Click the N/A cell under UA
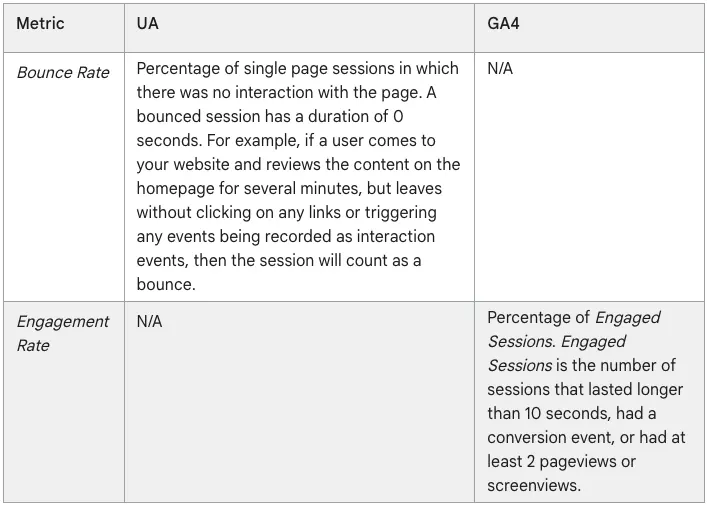Screen dimensions: 707x505 [149, 321]
